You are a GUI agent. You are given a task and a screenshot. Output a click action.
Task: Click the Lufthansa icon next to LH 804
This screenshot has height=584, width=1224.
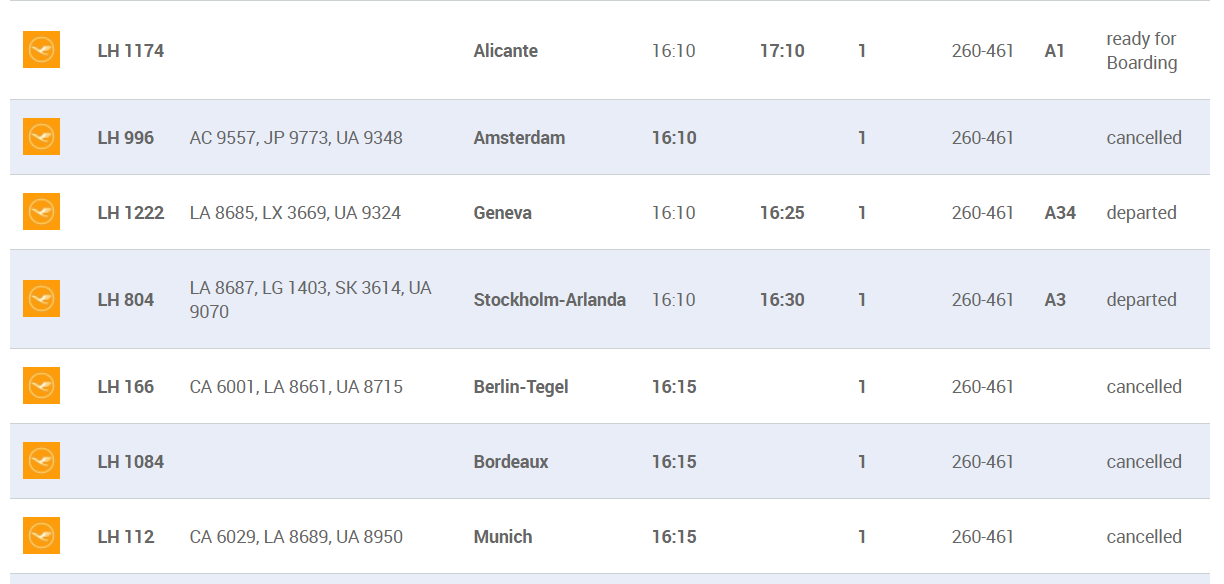click(x=41, y=299)
